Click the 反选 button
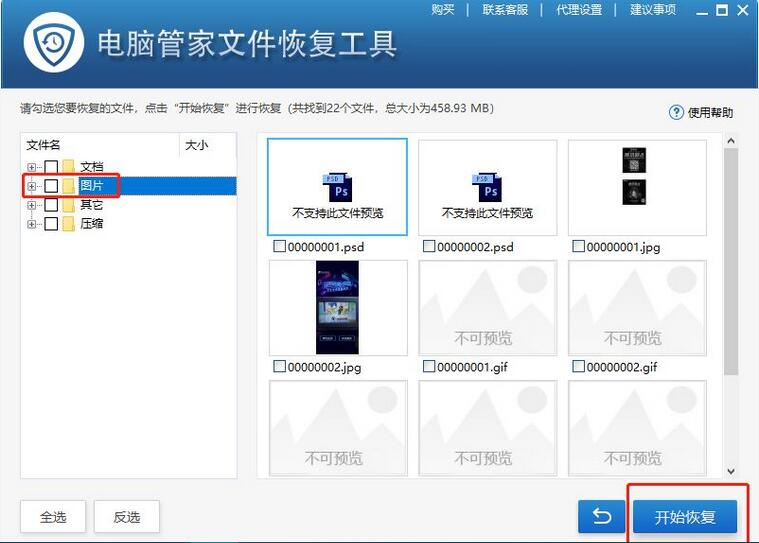This screenshot has height=543, width=759. coord(127,517)
